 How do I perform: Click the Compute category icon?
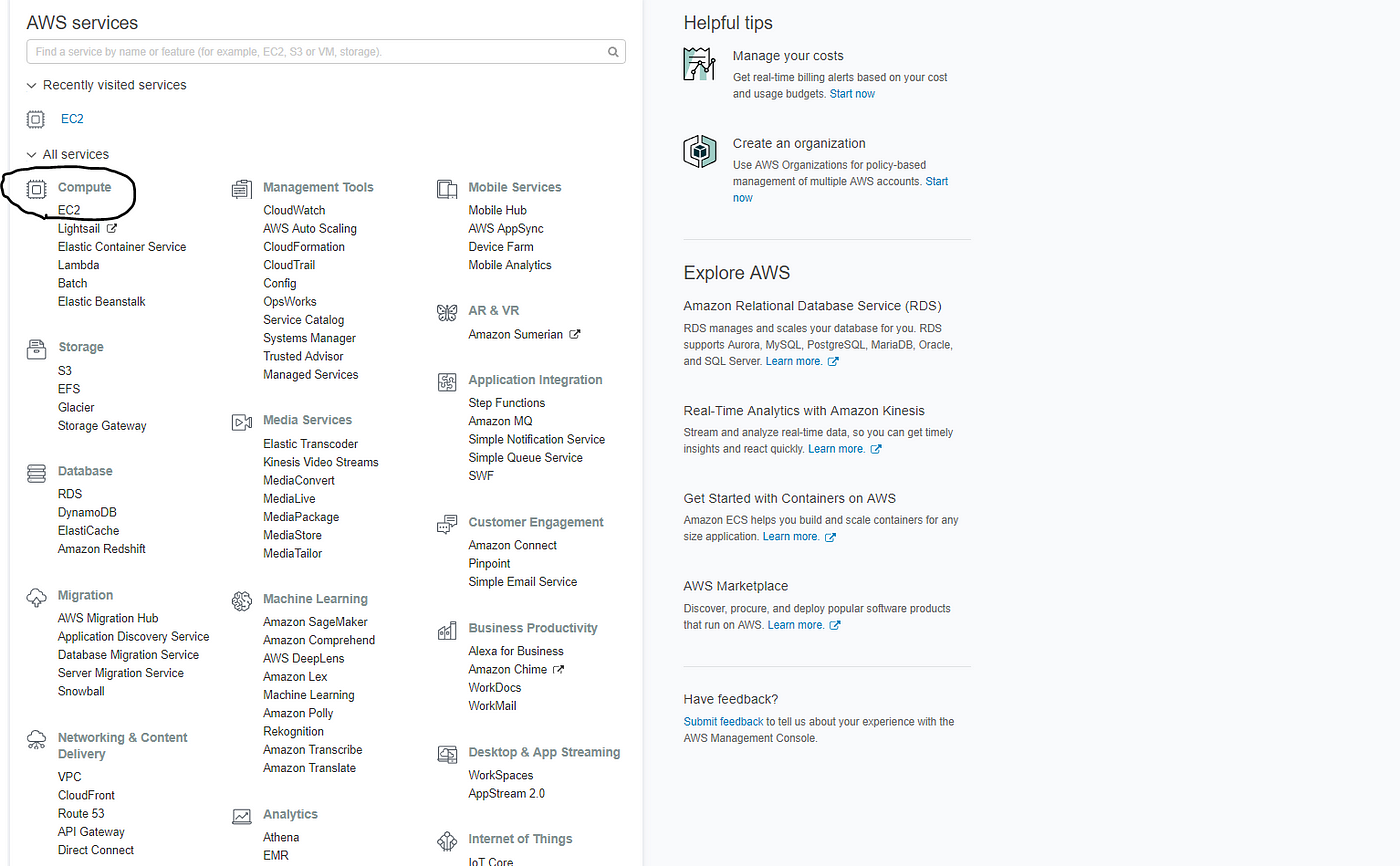pos(36,188)
